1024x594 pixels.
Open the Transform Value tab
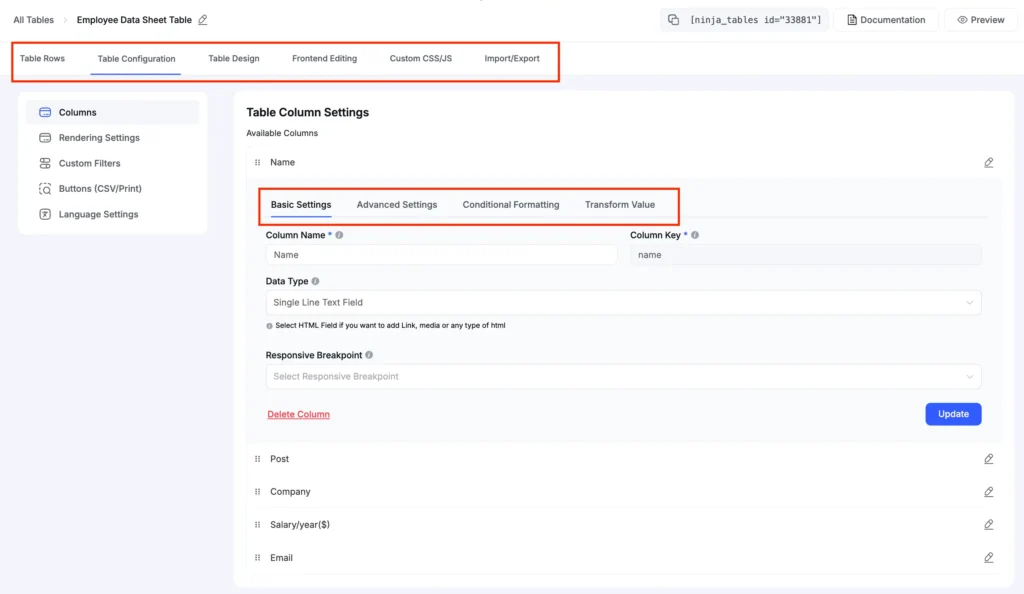tap(620, 203)
